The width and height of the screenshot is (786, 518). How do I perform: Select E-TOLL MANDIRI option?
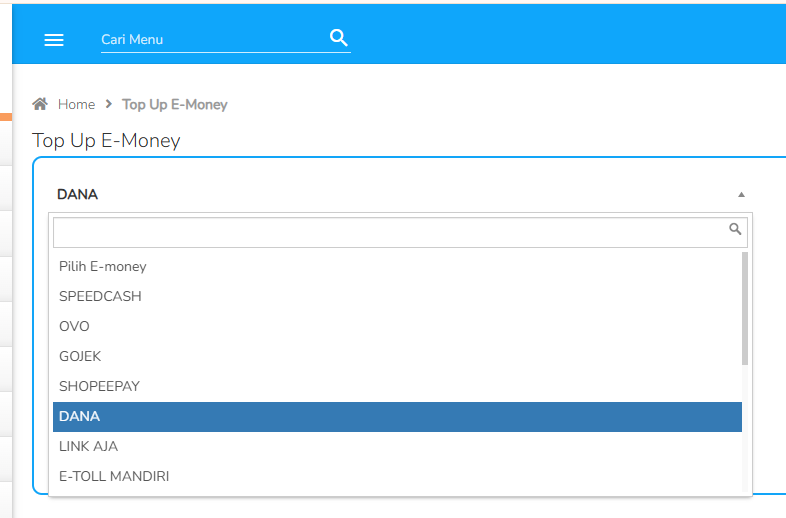(x=398, y=476)
